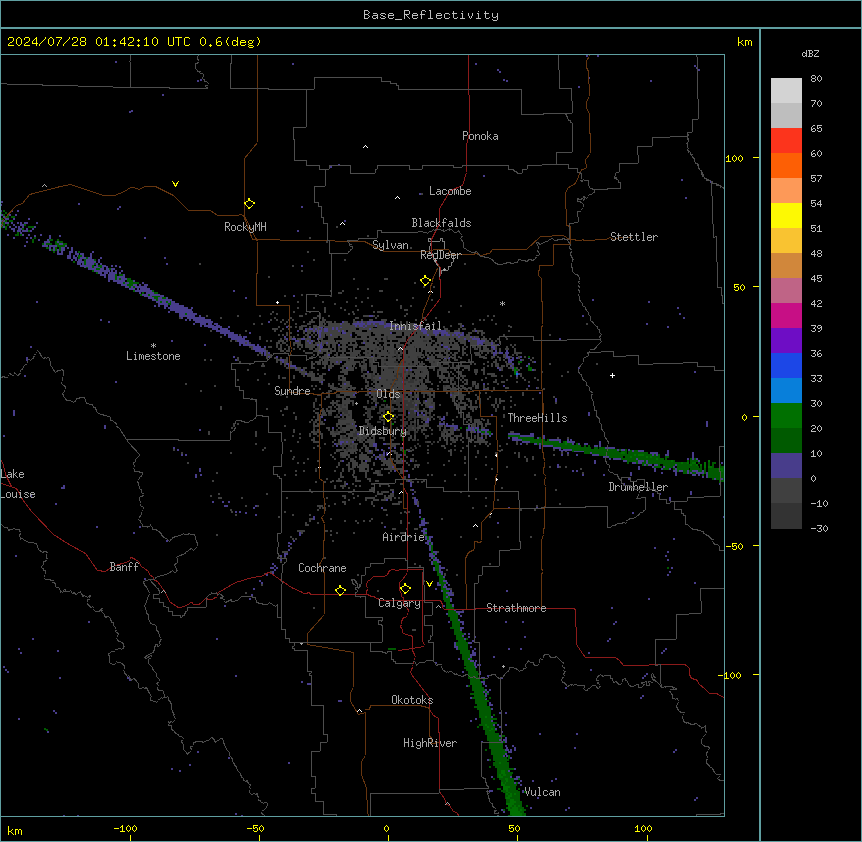Click the red 65 dBZ color swatch
The height and width of the screenshot is (842, 862).
tap(786, 141)
